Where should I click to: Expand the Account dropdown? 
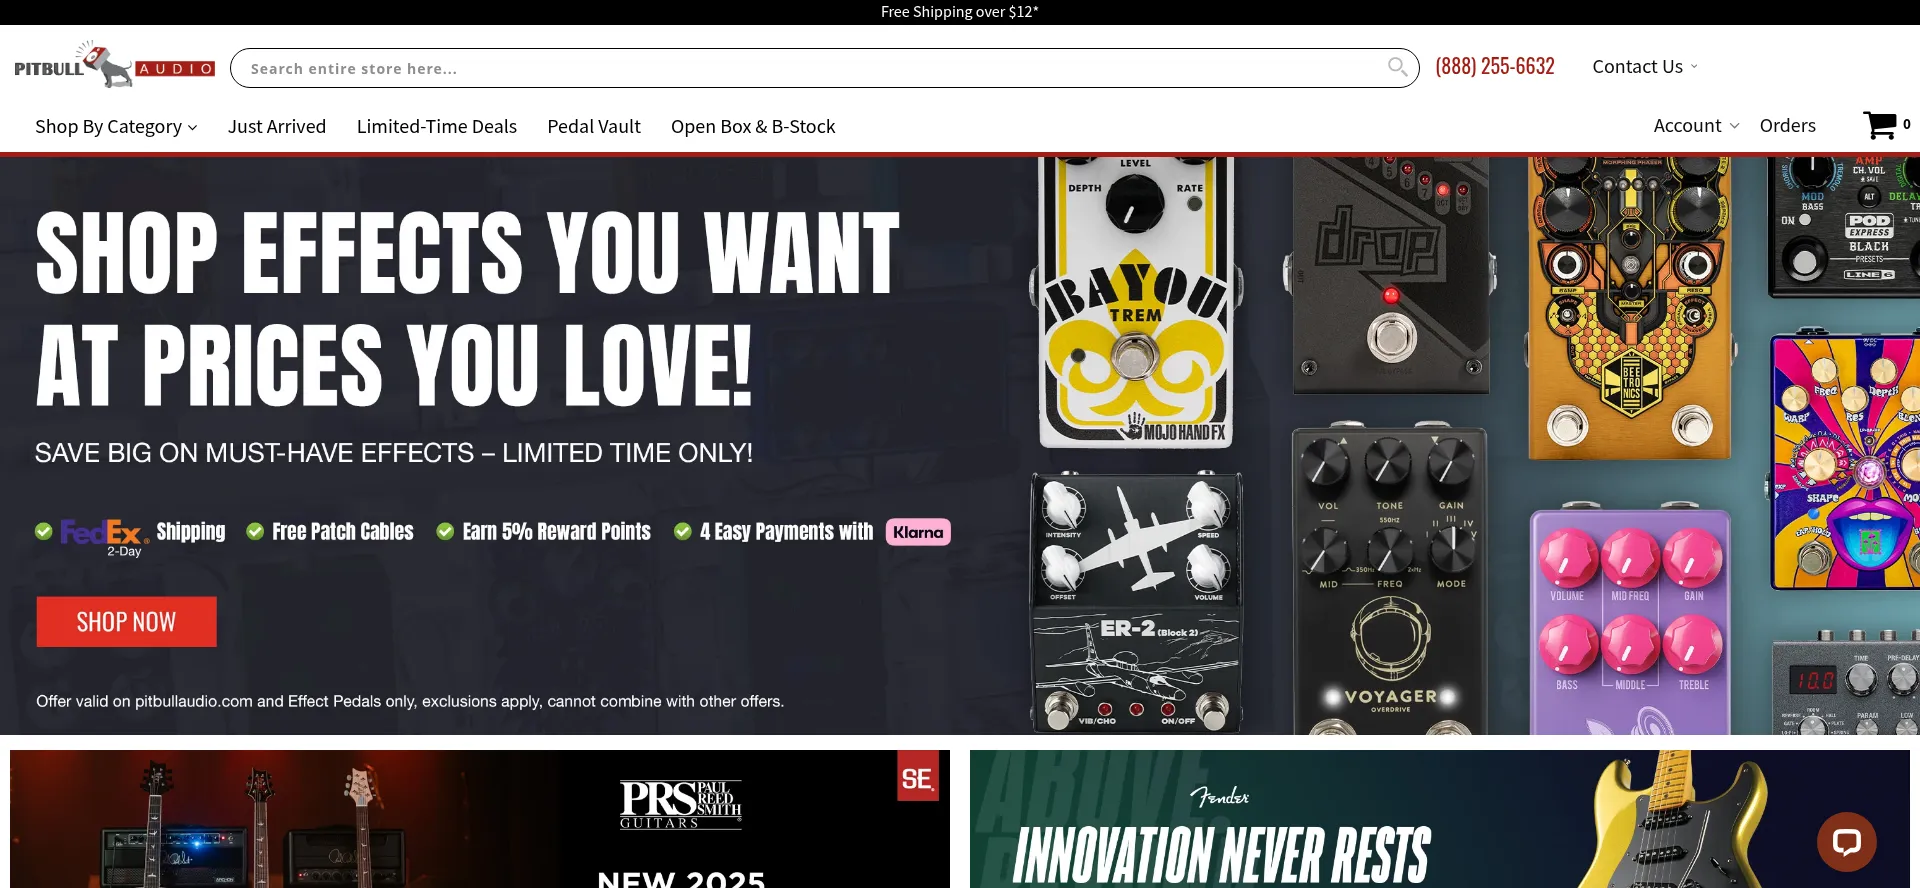coord(1696,125)
